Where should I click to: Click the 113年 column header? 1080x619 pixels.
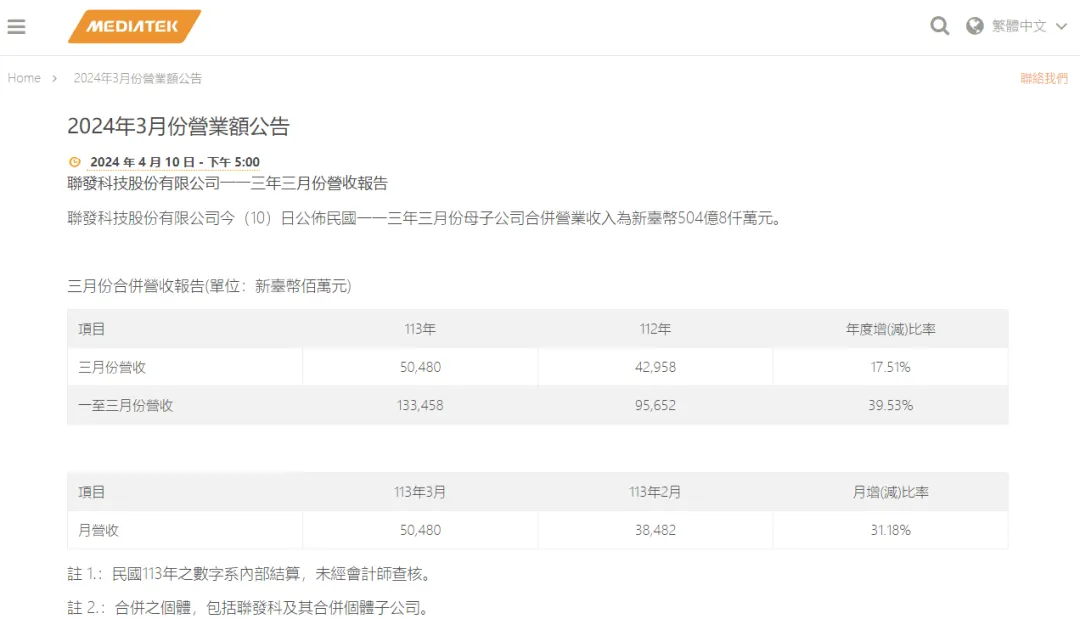coord(420,329)
